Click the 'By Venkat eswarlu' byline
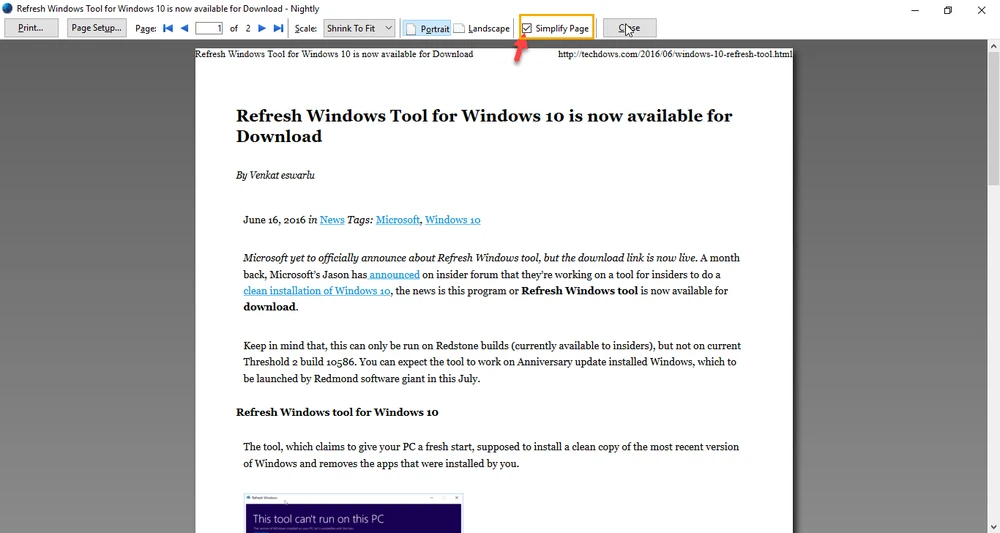This screenshot has width=1000, height=533. (x=275, y=175)
